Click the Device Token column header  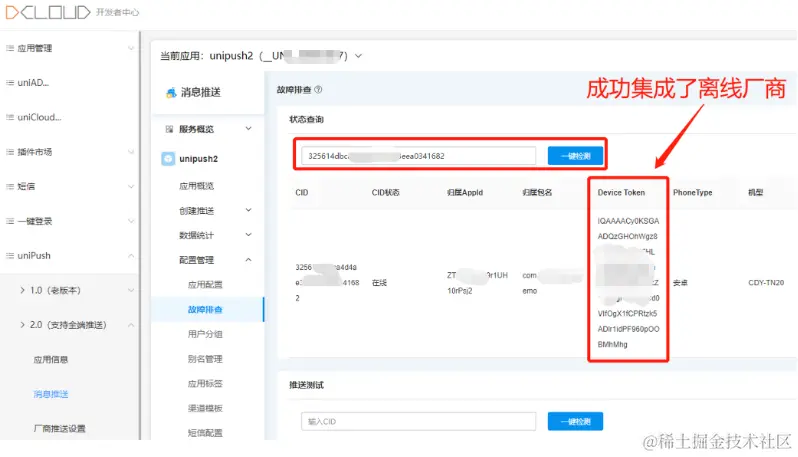tap(621, 193)
